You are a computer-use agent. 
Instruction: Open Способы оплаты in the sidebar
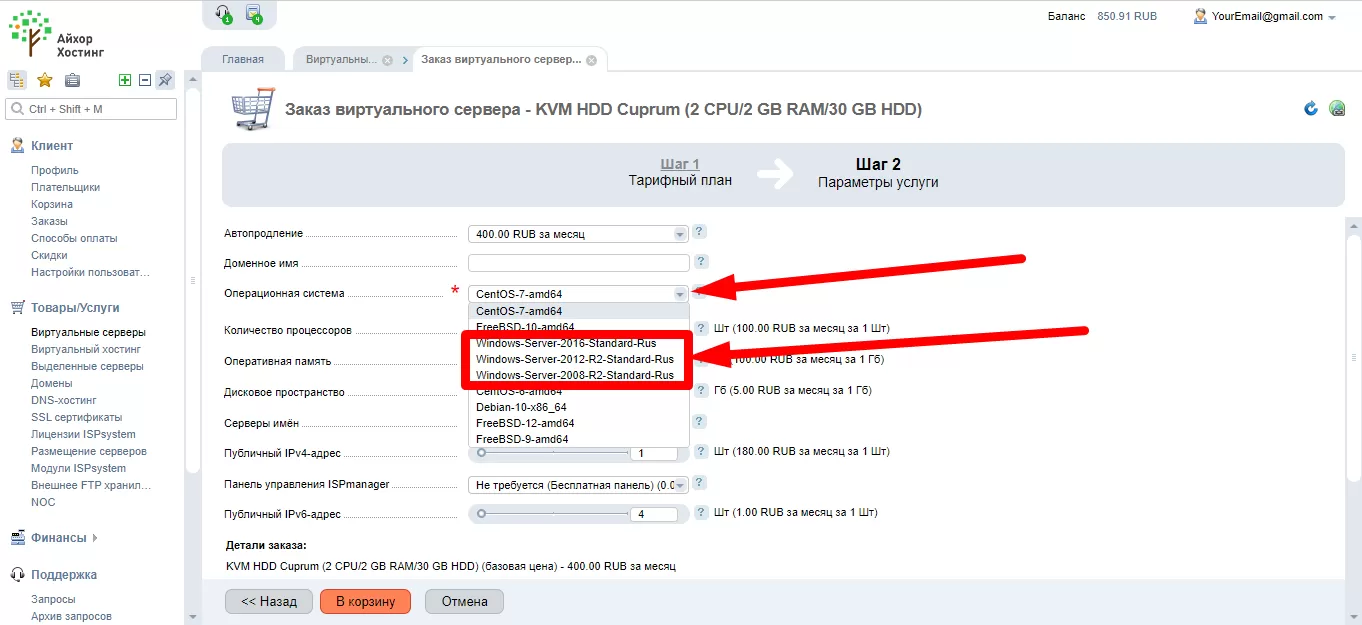(74, 238)
